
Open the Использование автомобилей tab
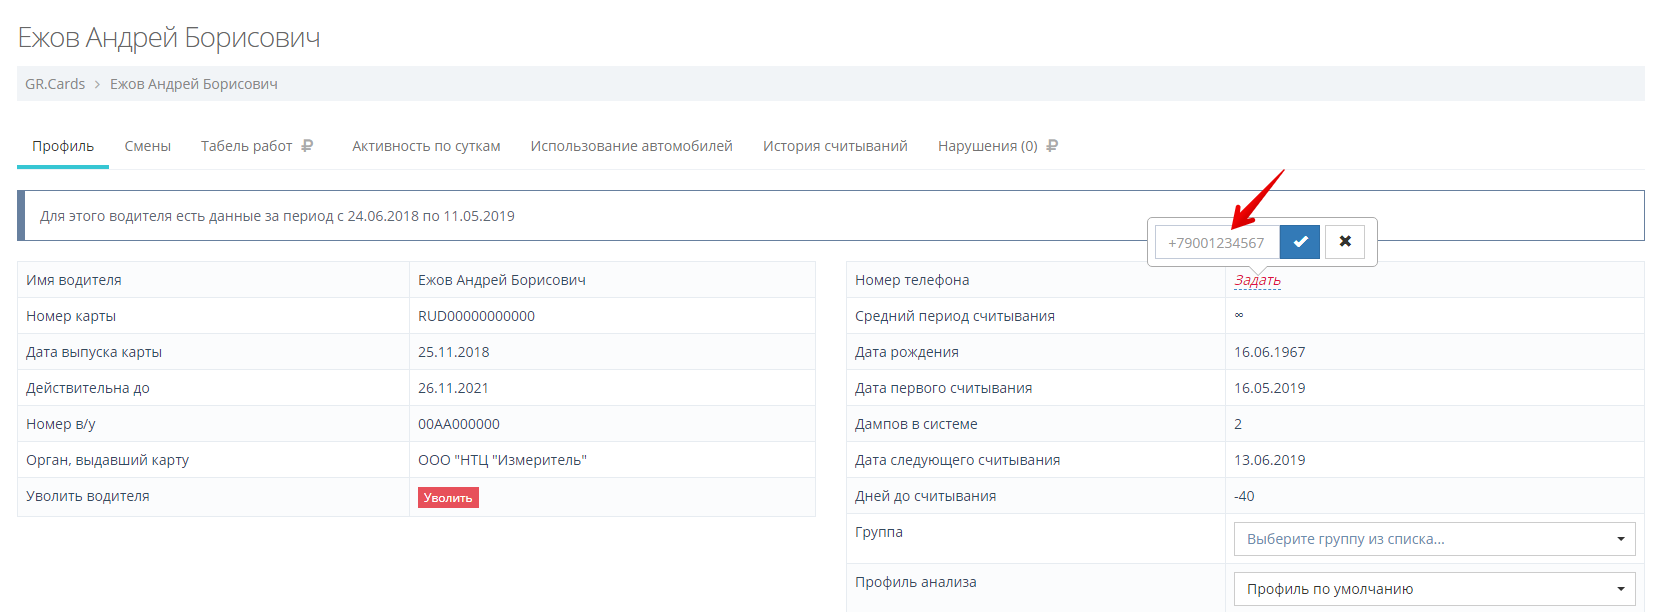pos(632,146)
